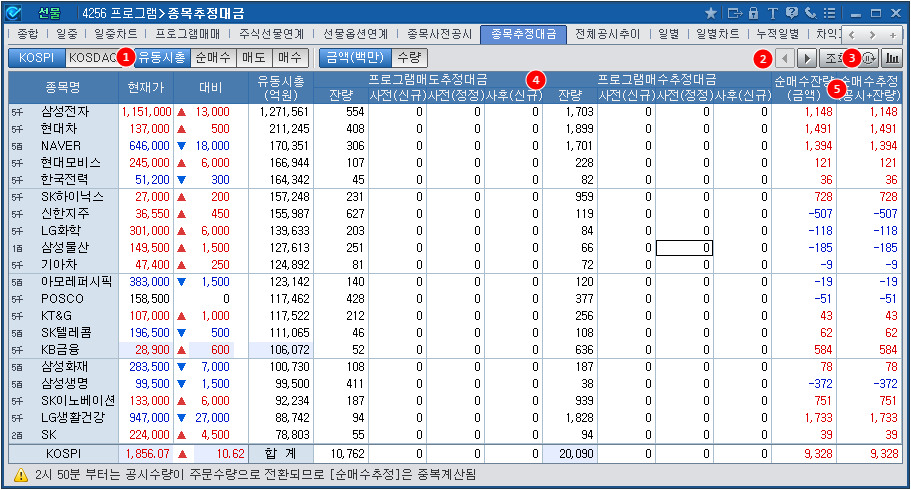Select the 삼성전자 row name
The height and width of the screenshot is (490, 911).
(65, 112)
